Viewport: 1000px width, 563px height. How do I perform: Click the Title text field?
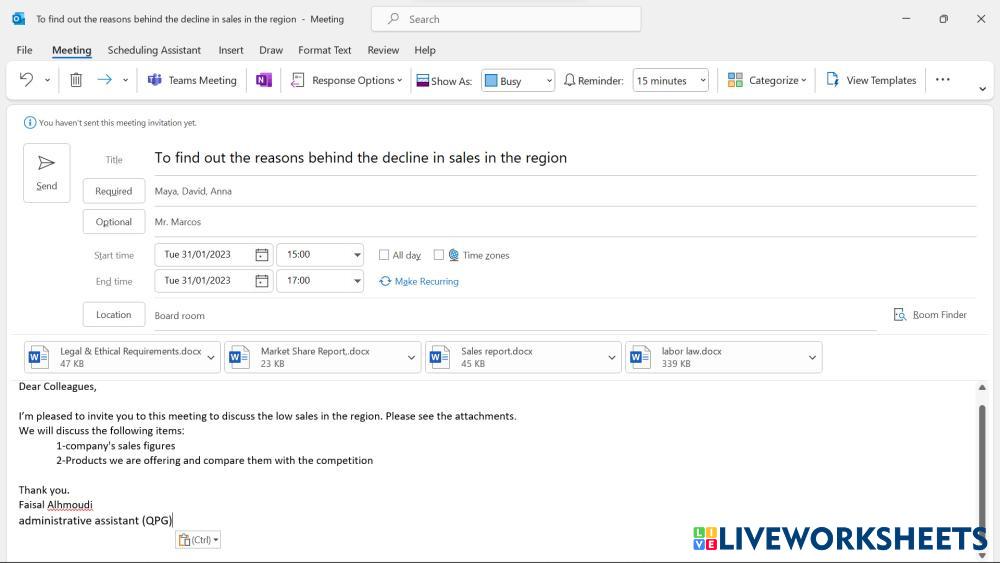(x=560, y=158)
